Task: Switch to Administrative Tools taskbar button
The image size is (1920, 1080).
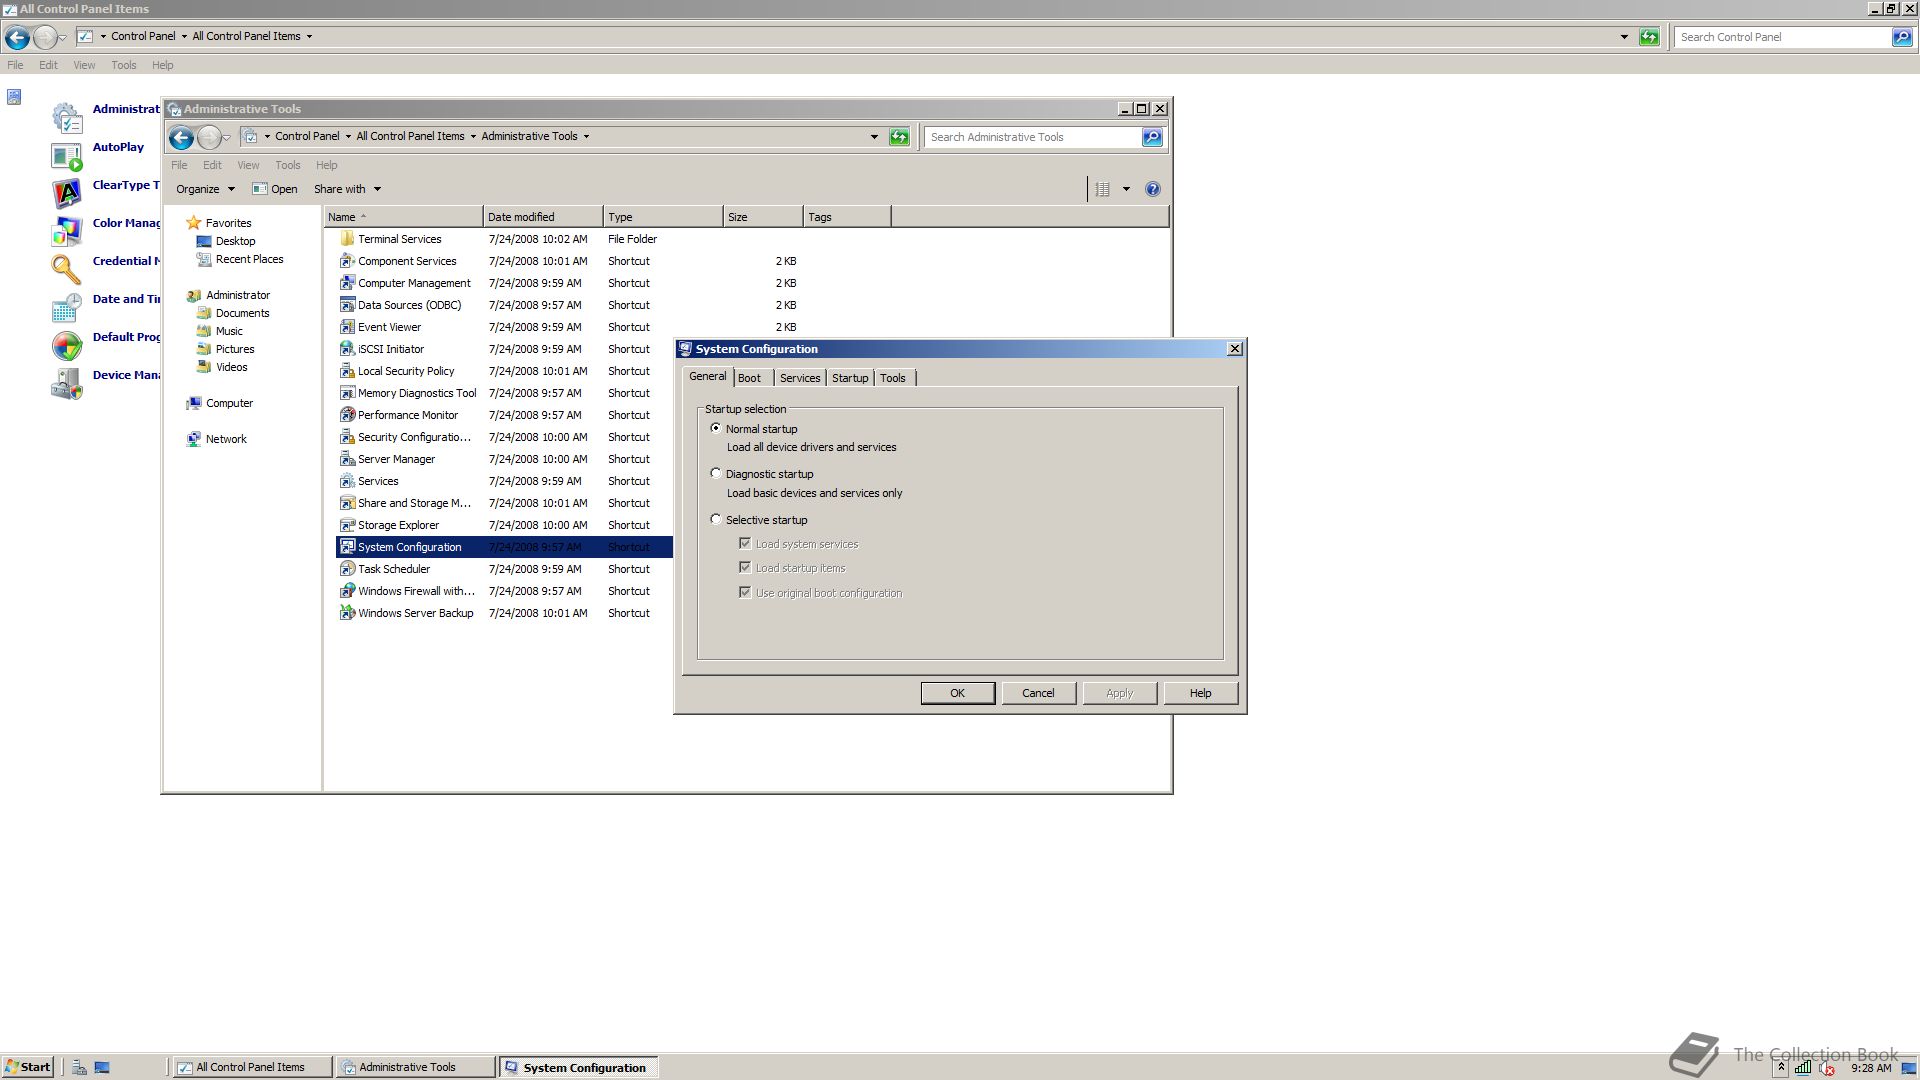Action: point(416,1067)
